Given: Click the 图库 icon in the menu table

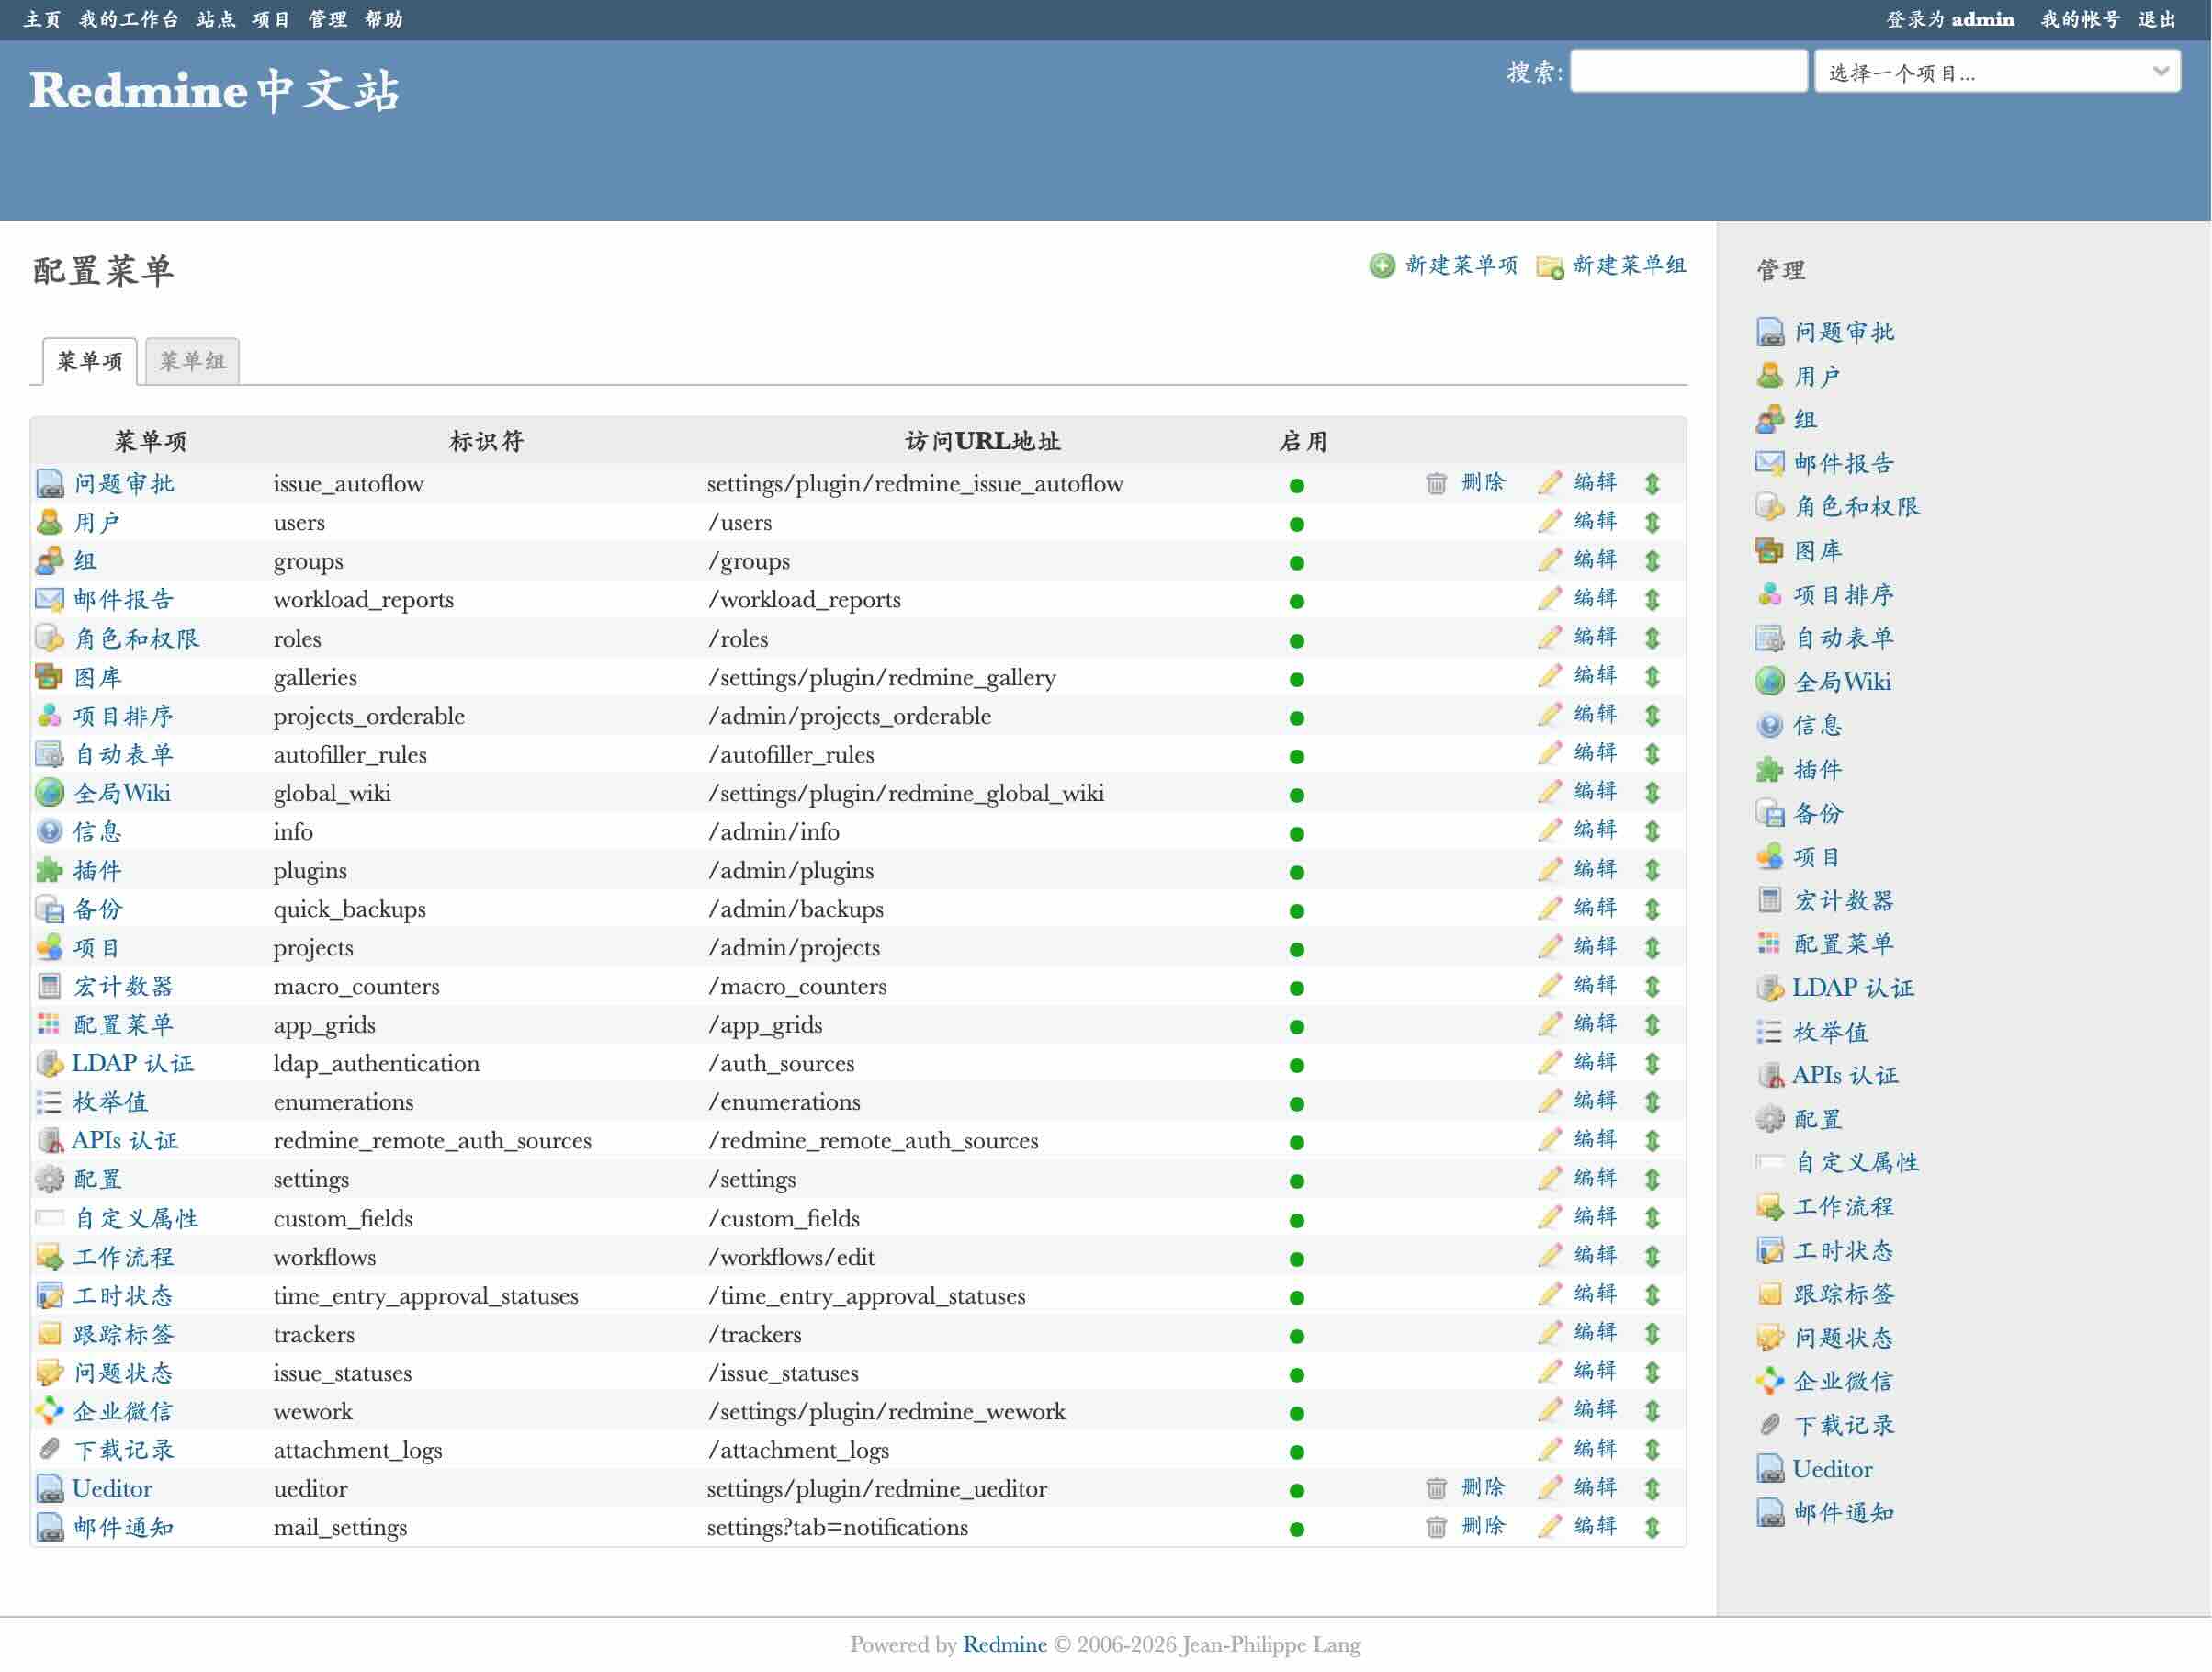Looking at the screenshot, I should (49, 677).
